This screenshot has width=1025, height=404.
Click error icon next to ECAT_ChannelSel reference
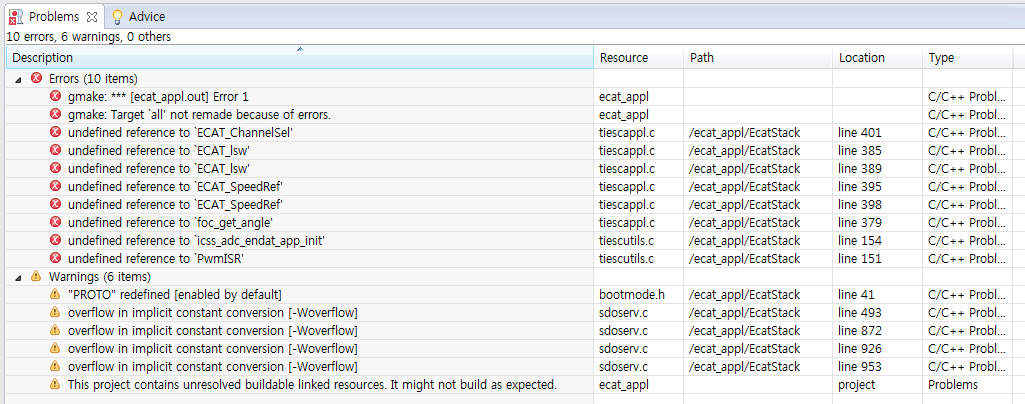[x=56, y=133]
